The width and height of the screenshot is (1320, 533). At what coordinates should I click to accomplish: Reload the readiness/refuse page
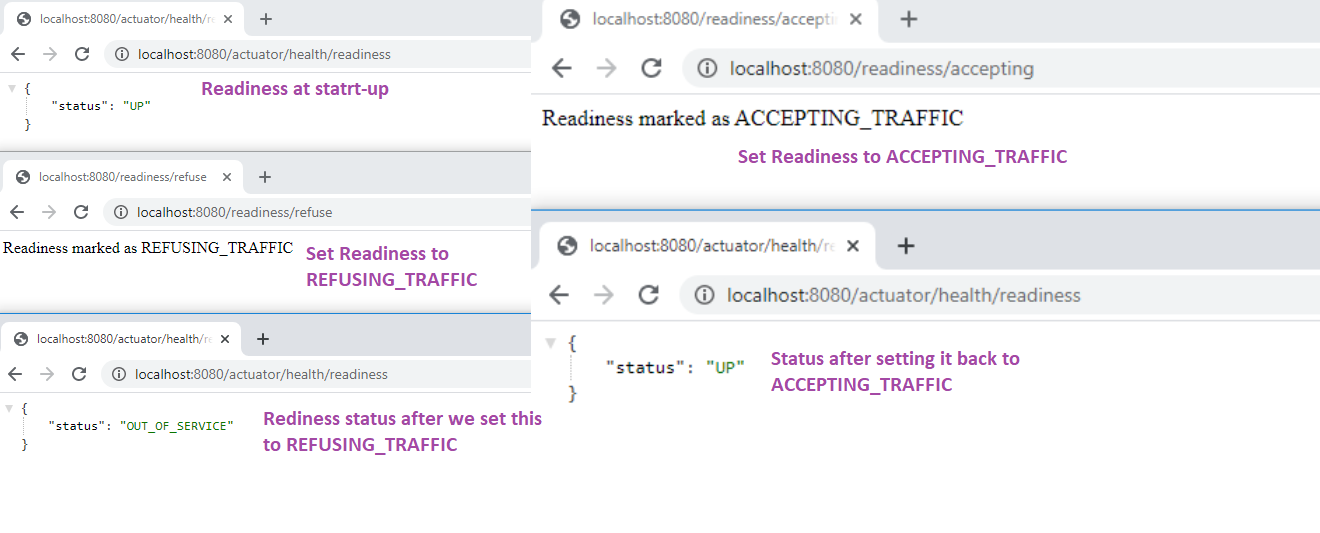click(x=82, y=212)
